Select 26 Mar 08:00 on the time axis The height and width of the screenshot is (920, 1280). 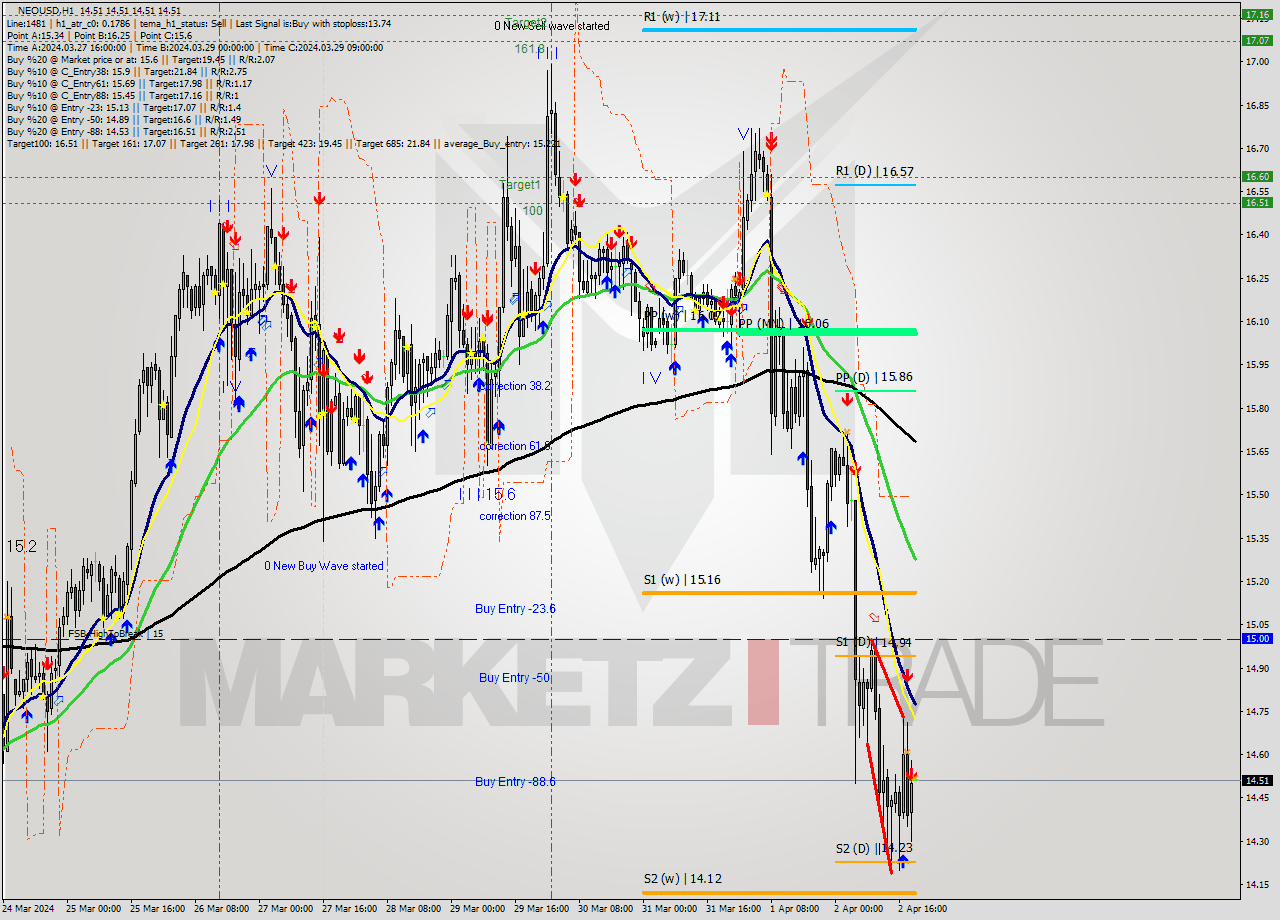coord(221,909)
